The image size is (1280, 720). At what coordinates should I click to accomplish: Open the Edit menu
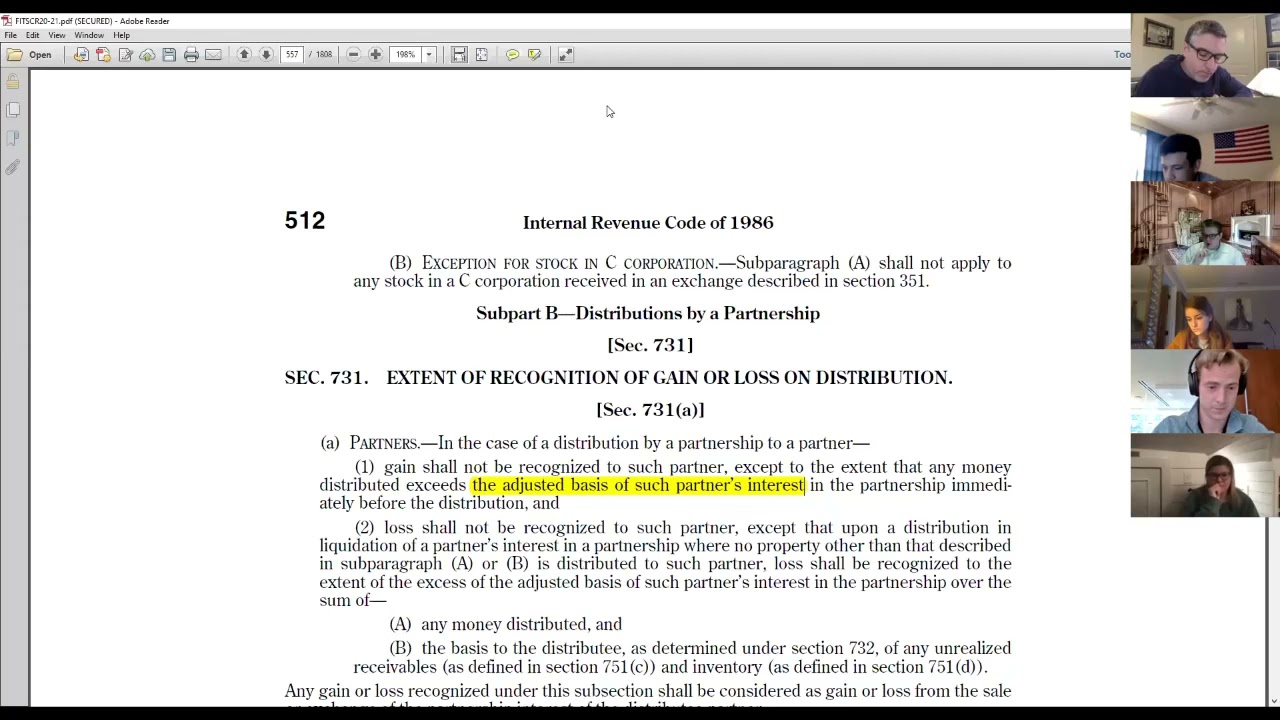click(32, 35)
